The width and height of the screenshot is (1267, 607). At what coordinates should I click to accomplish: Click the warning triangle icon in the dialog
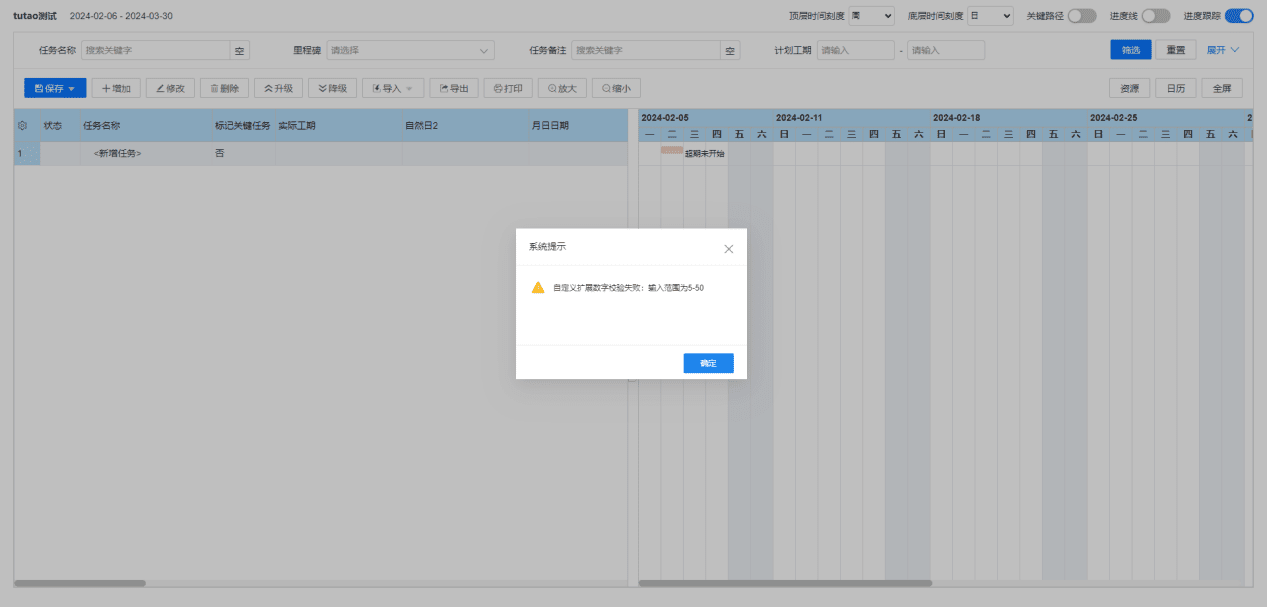538,287
